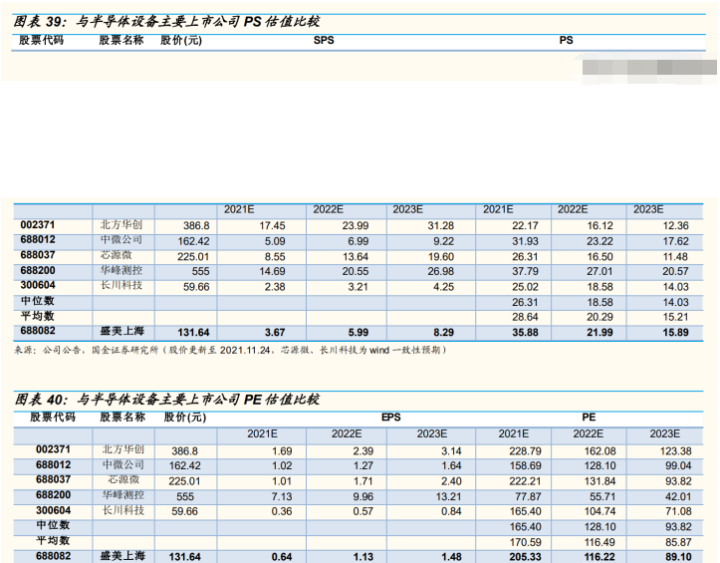Click stock code 300604 in PS table
The image size is (720, 563).
38,285
